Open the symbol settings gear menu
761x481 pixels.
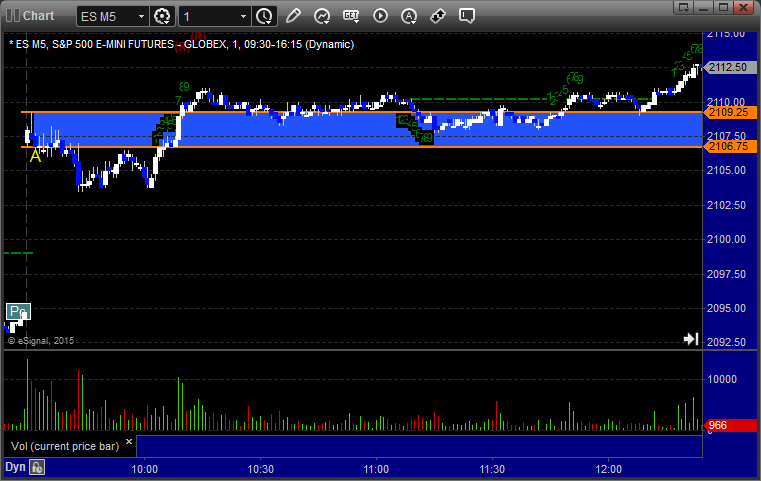tap(162, 17)
